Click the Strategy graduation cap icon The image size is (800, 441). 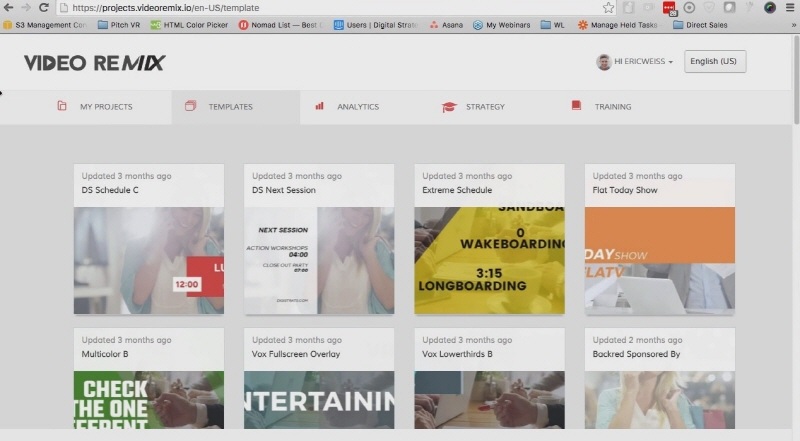click(x=449, y=107)
